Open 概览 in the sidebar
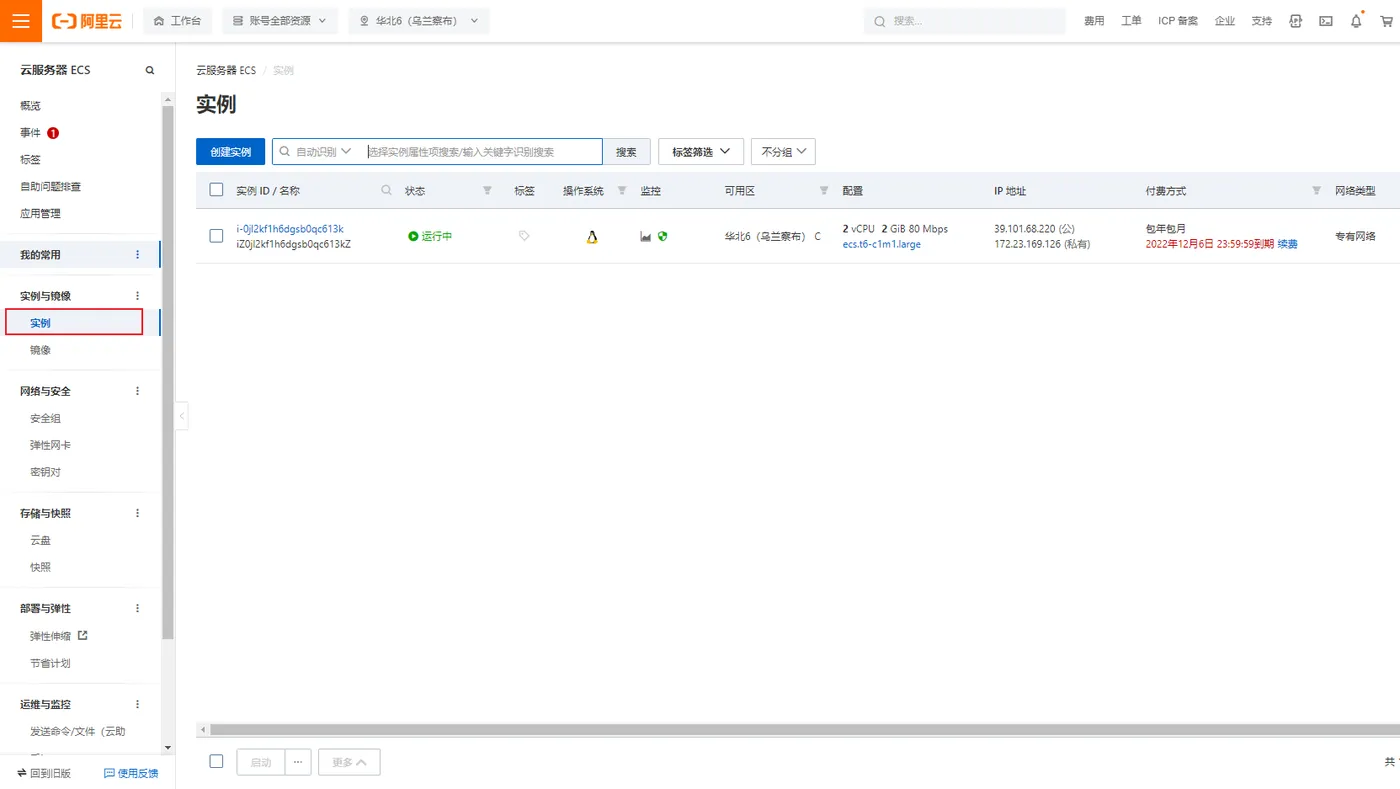The image size is (1400, 789). (x=31, y=106)
